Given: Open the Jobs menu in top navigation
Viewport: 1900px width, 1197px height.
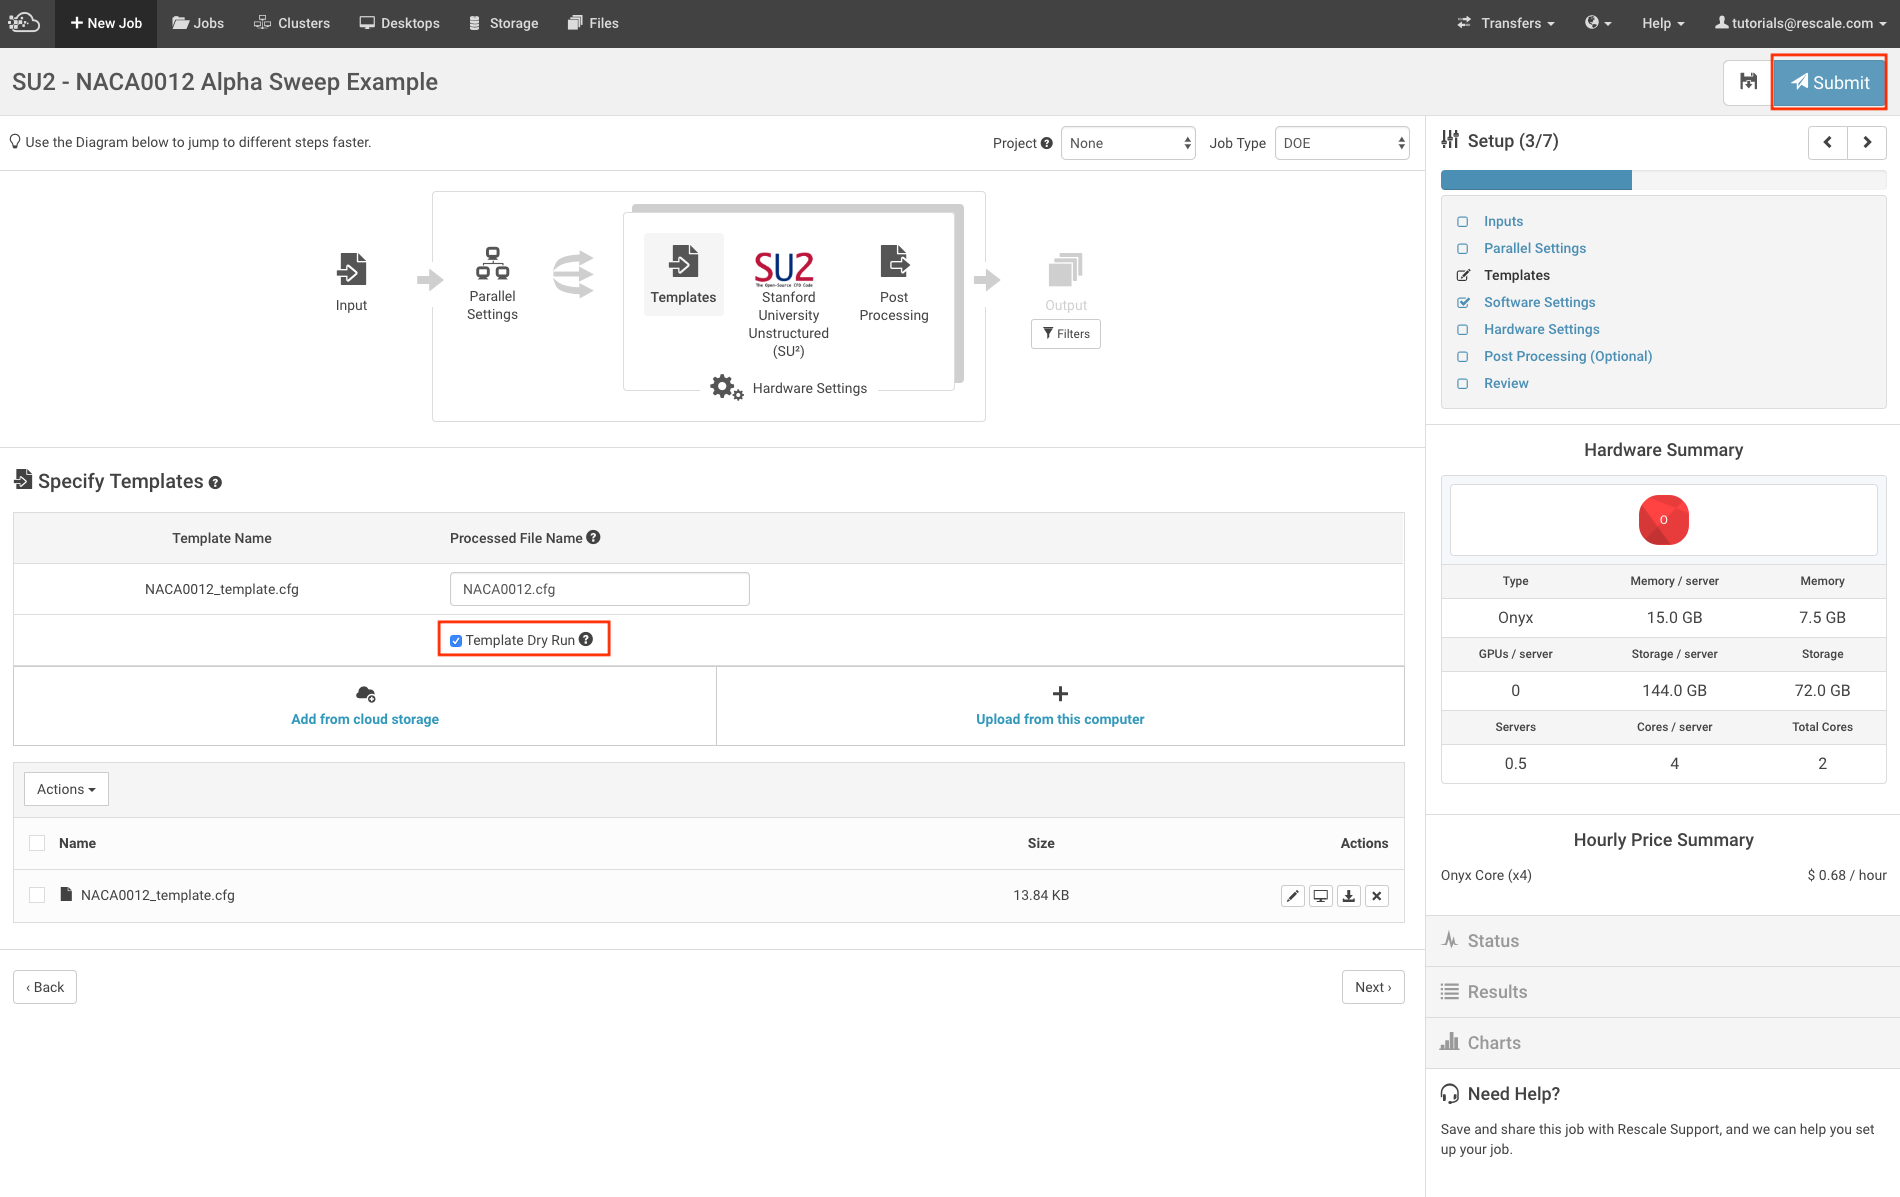Looking at the screenshot, I should point(198,23).
